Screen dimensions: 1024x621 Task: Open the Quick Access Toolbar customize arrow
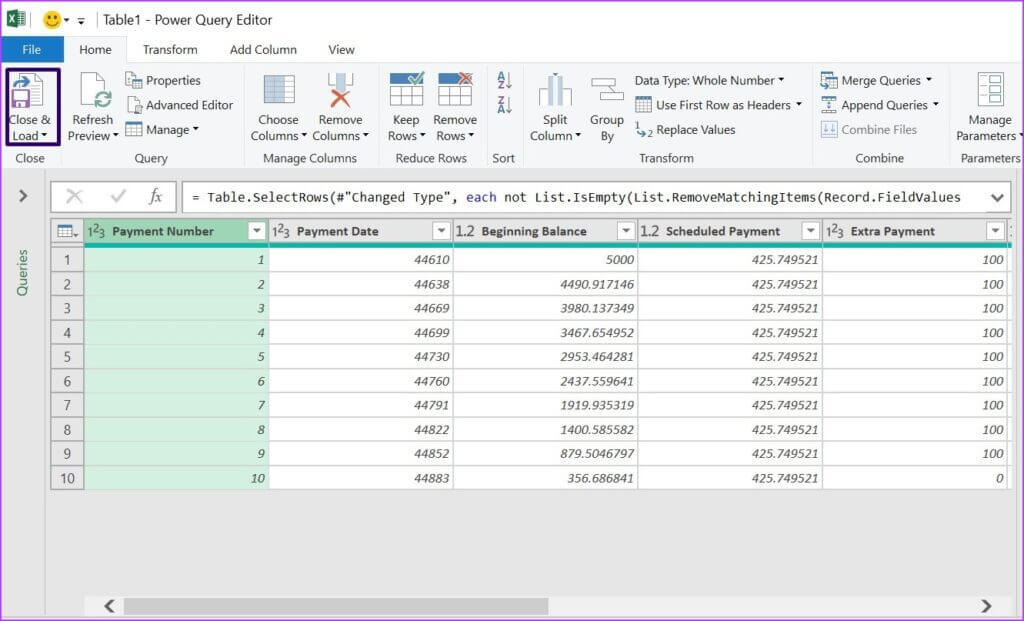pyautogui.click(x=81, y=21)
